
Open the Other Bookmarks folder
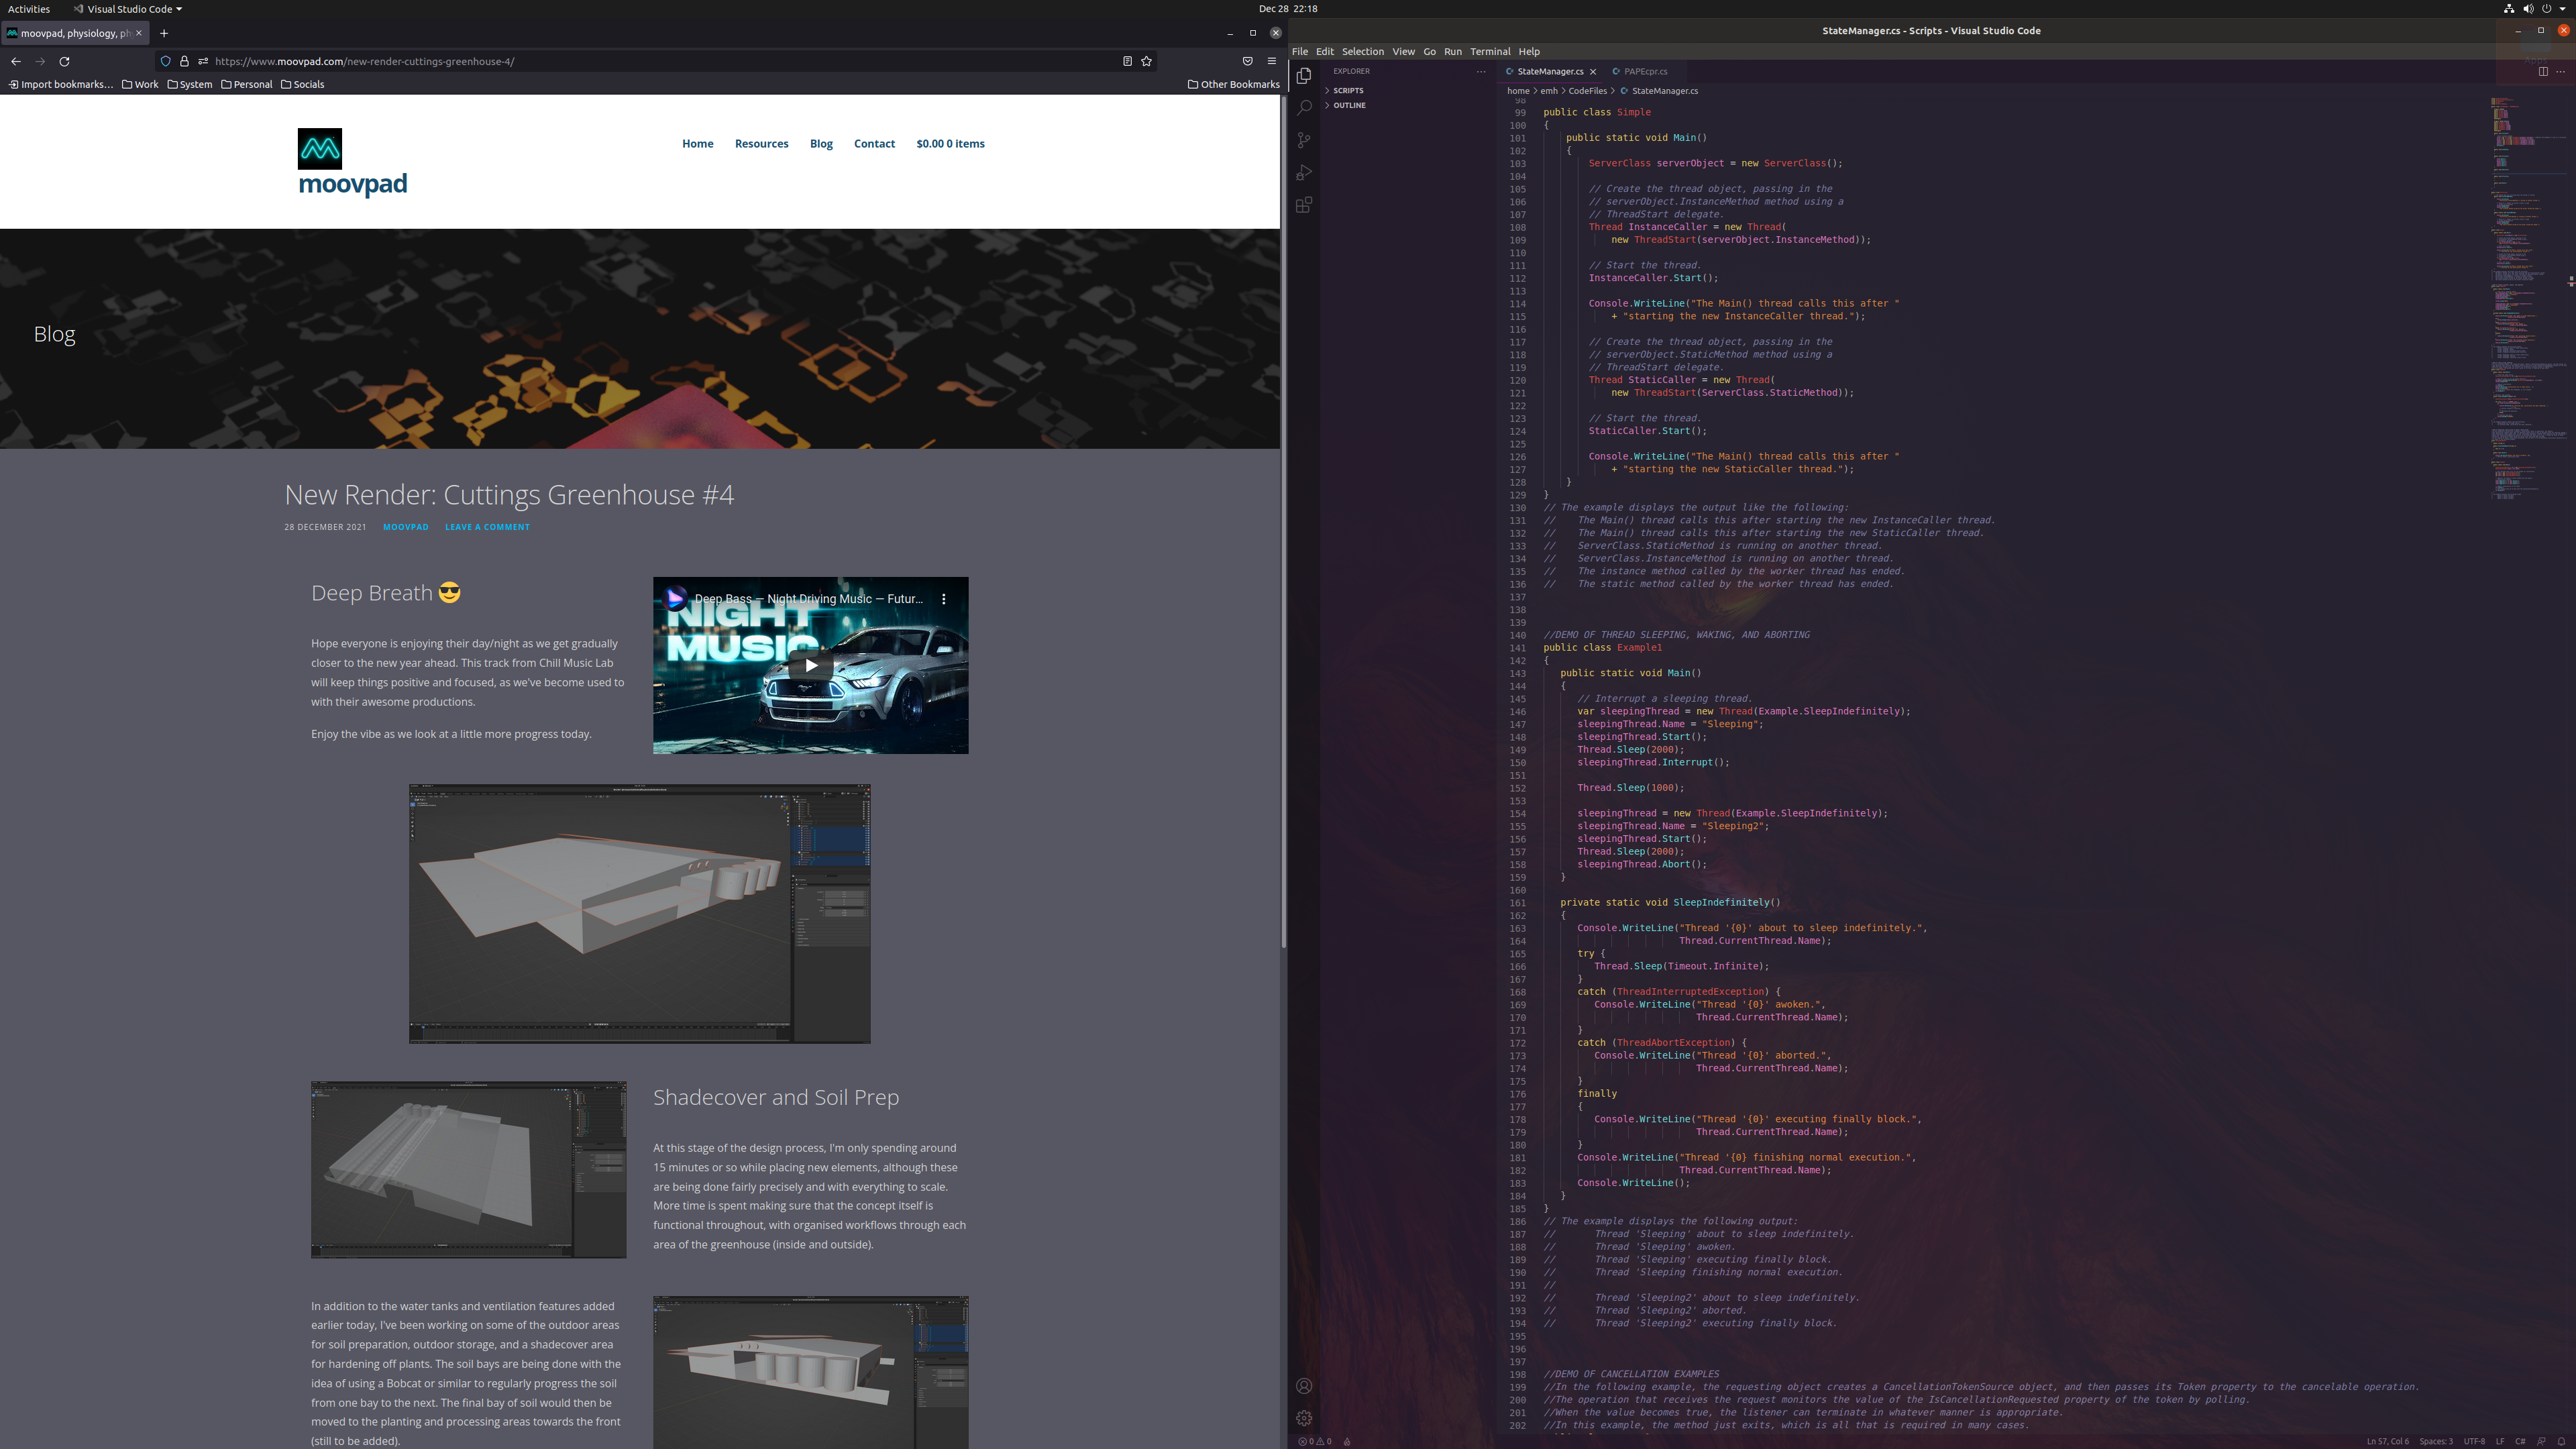click(x=1234, y=84)
